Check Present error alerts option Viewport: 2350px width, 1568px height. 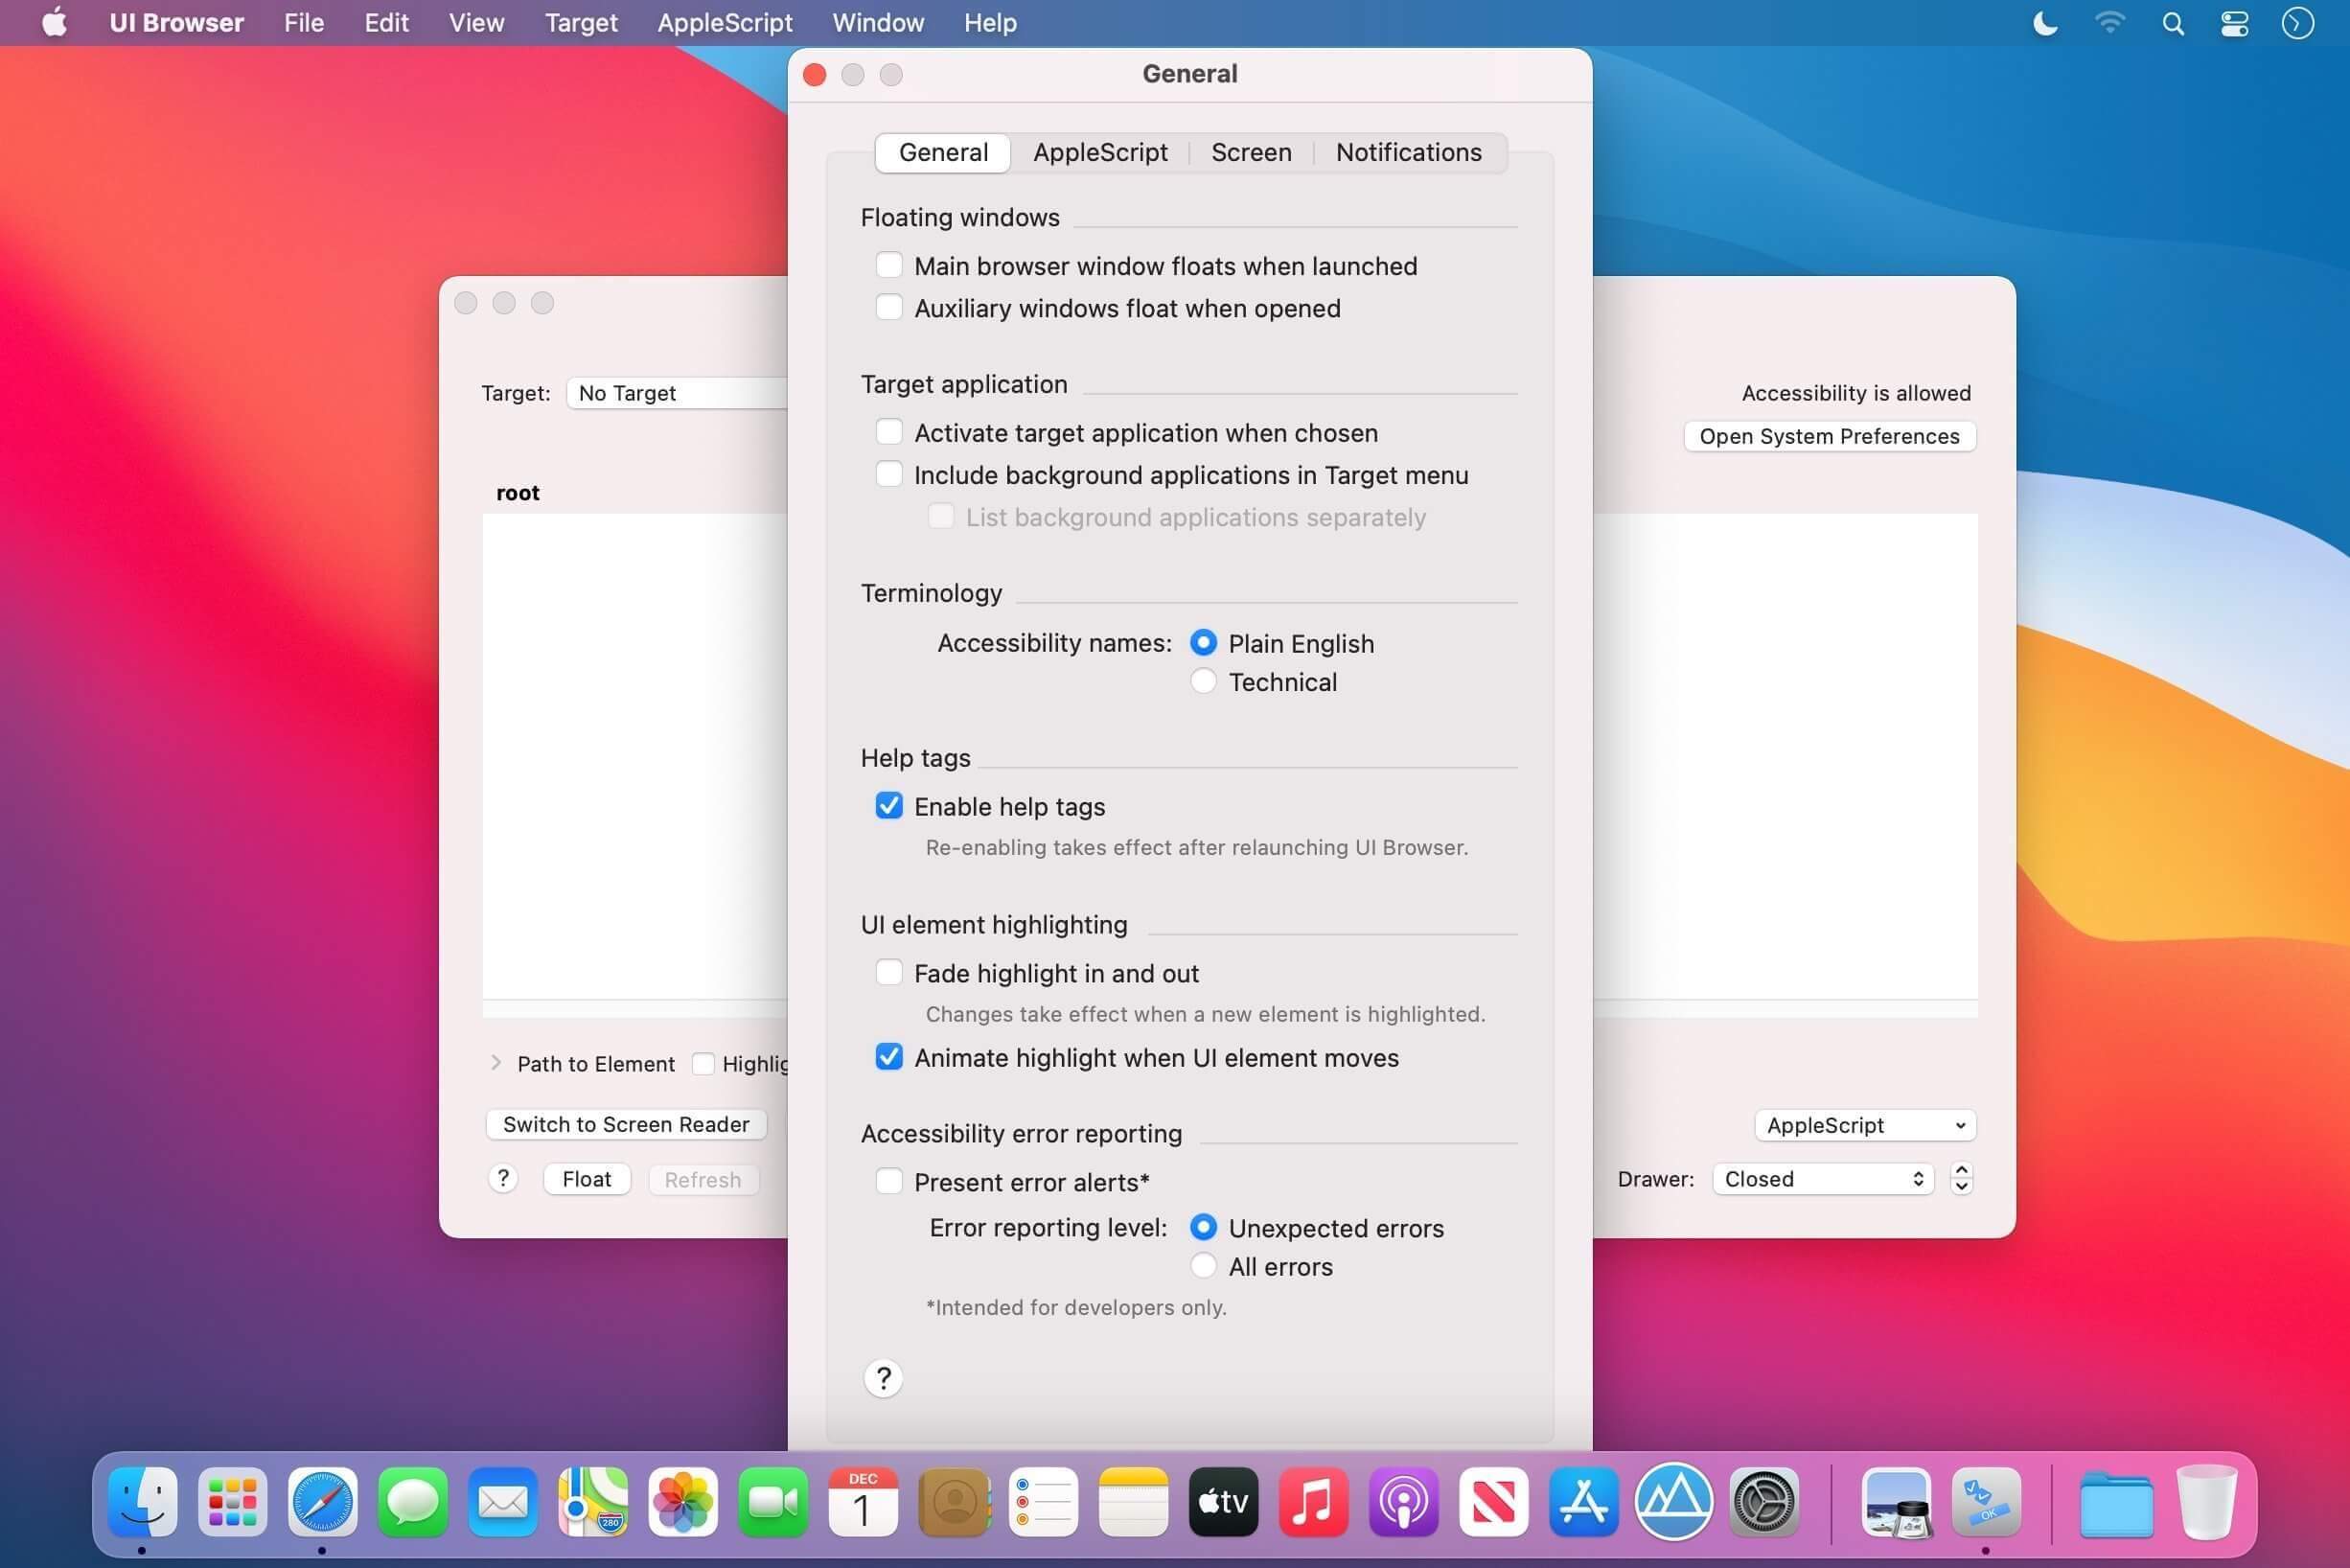pyautogui.click(x=889, y=1182)
